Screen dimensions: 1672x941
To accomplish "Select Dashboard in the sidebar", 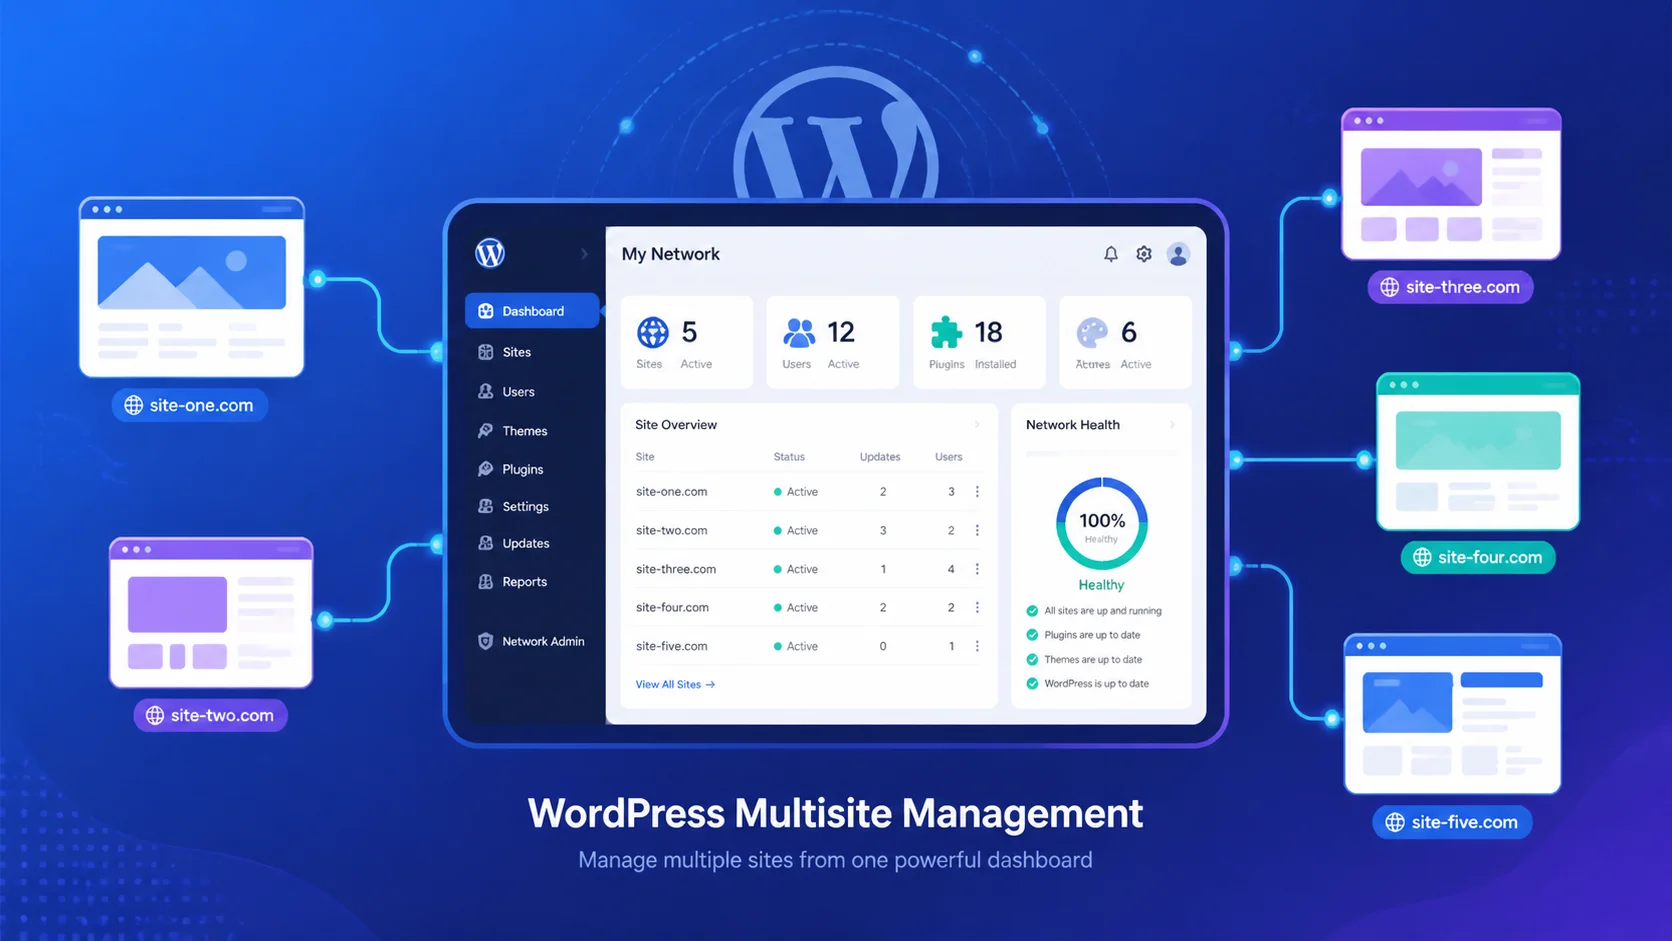I will click(532, 311).
